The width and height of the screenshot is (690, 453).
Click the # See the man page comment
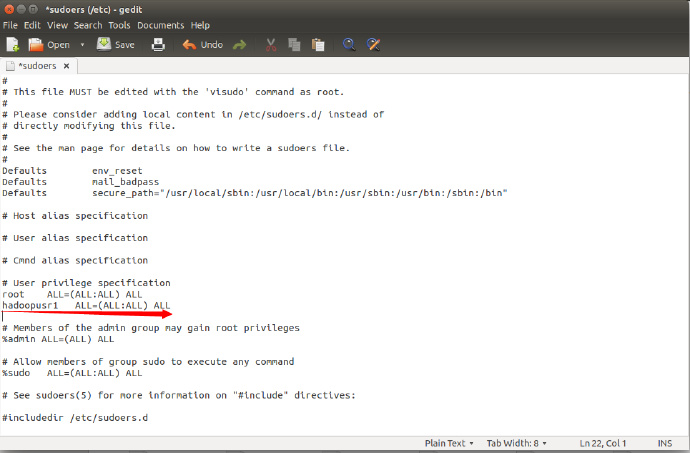point(176,148)
